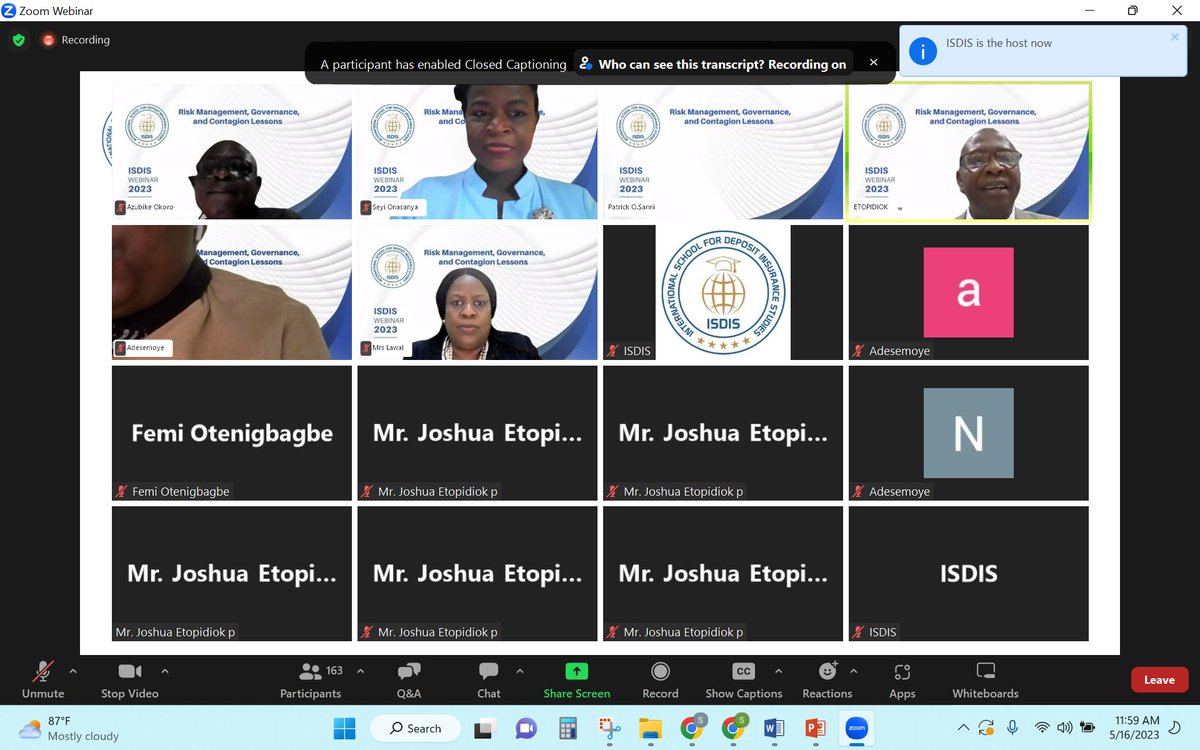
Task: Open PowerPoint from taskbar
Action: tap(815, 728)
